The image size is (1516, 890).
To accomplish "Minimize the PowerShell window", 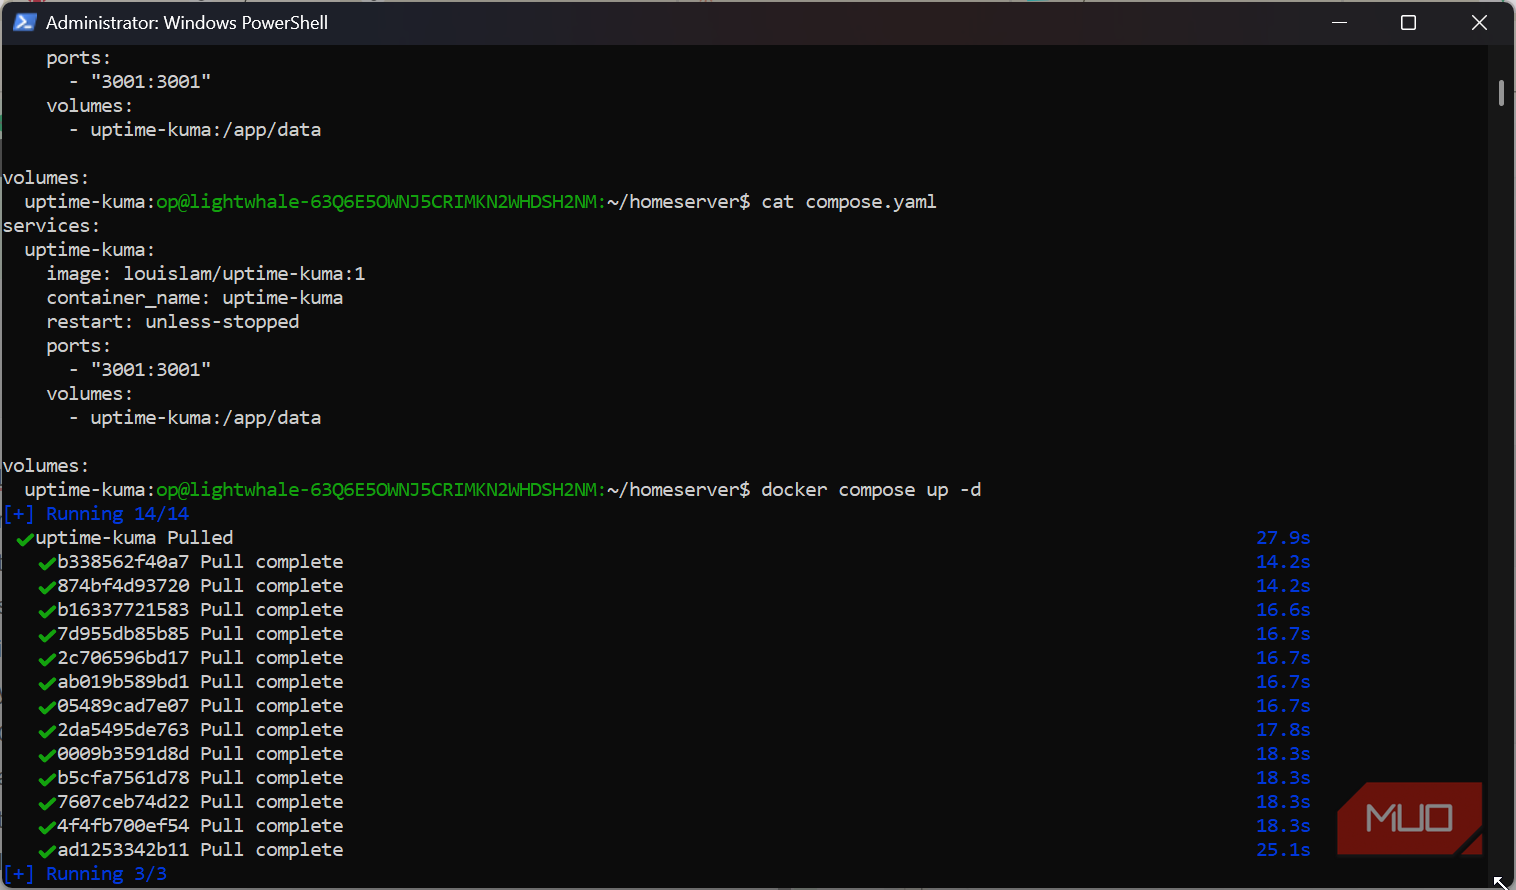I will (1339, 22).
